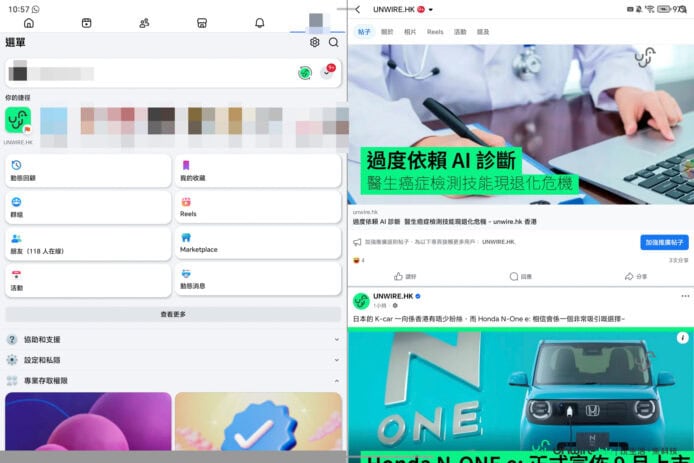Tap the notifications bell icon
The width and height of the screenshot is (694, 463).
260,23
